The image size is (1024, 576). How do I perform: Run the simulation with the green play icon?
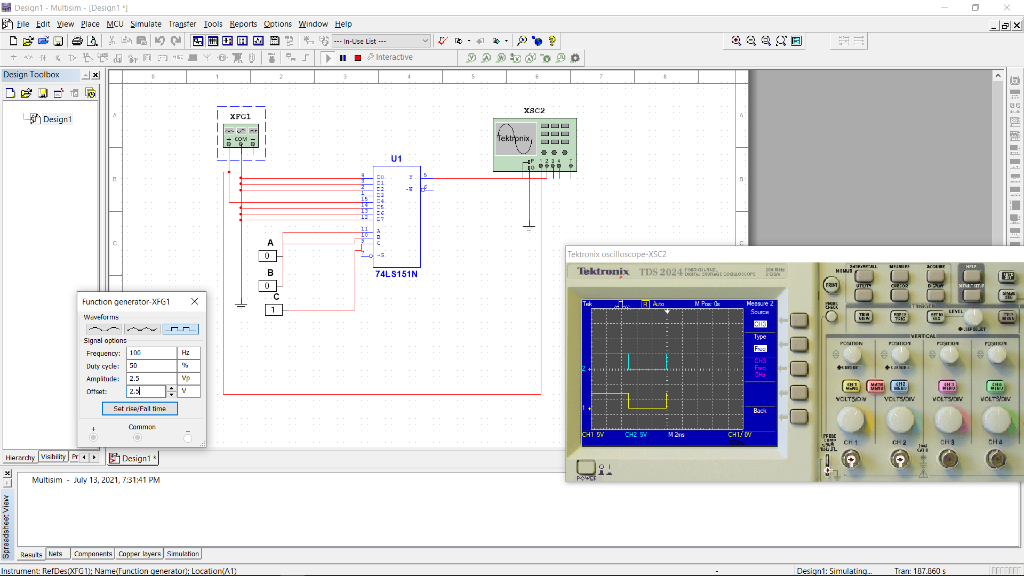pyautogui.click(x=328, y=57)
